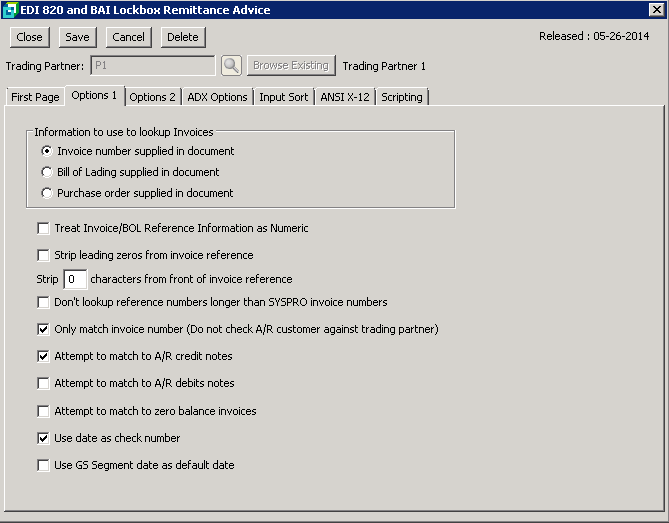Open the ADX Options tab
669x523 pixels.
[x=217, y=97]
